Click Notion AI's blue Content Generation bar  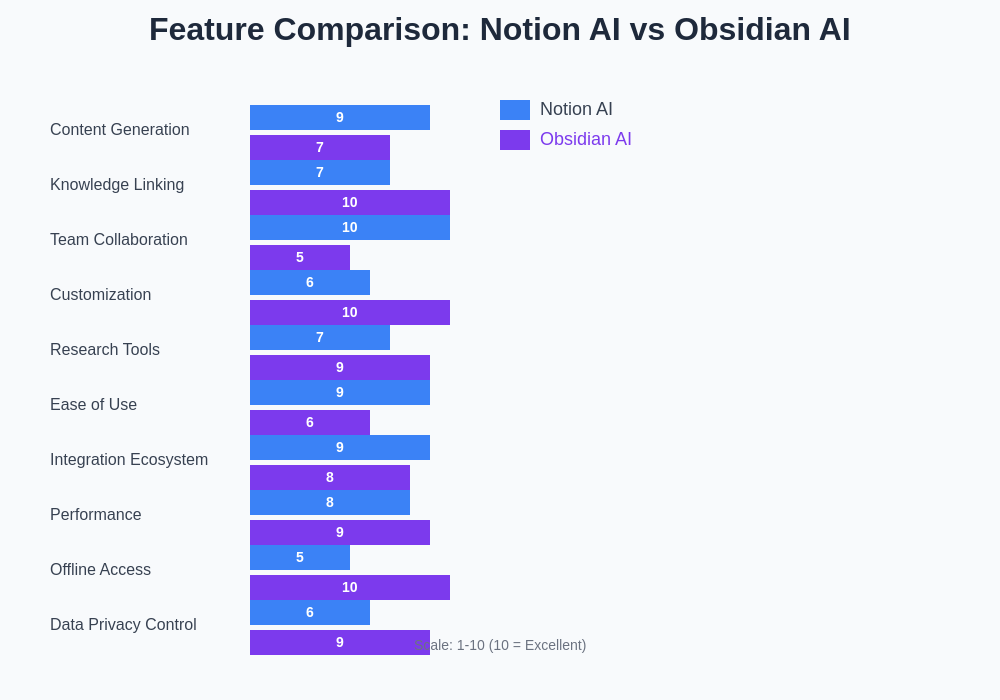(x=340, y=118)
